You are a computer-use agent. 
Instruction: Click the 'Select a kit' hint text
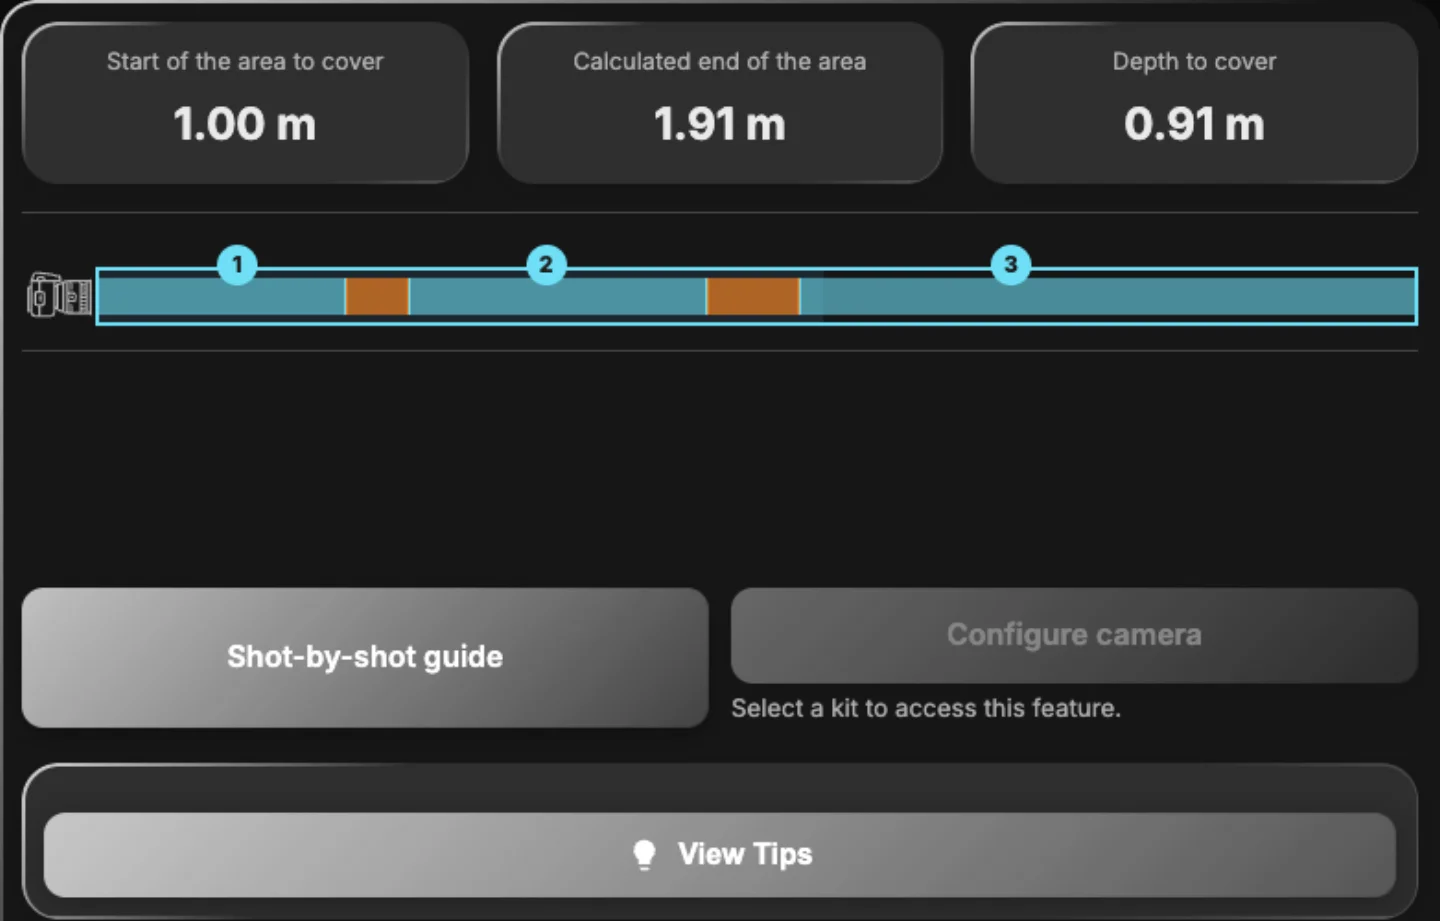(926, 708)
